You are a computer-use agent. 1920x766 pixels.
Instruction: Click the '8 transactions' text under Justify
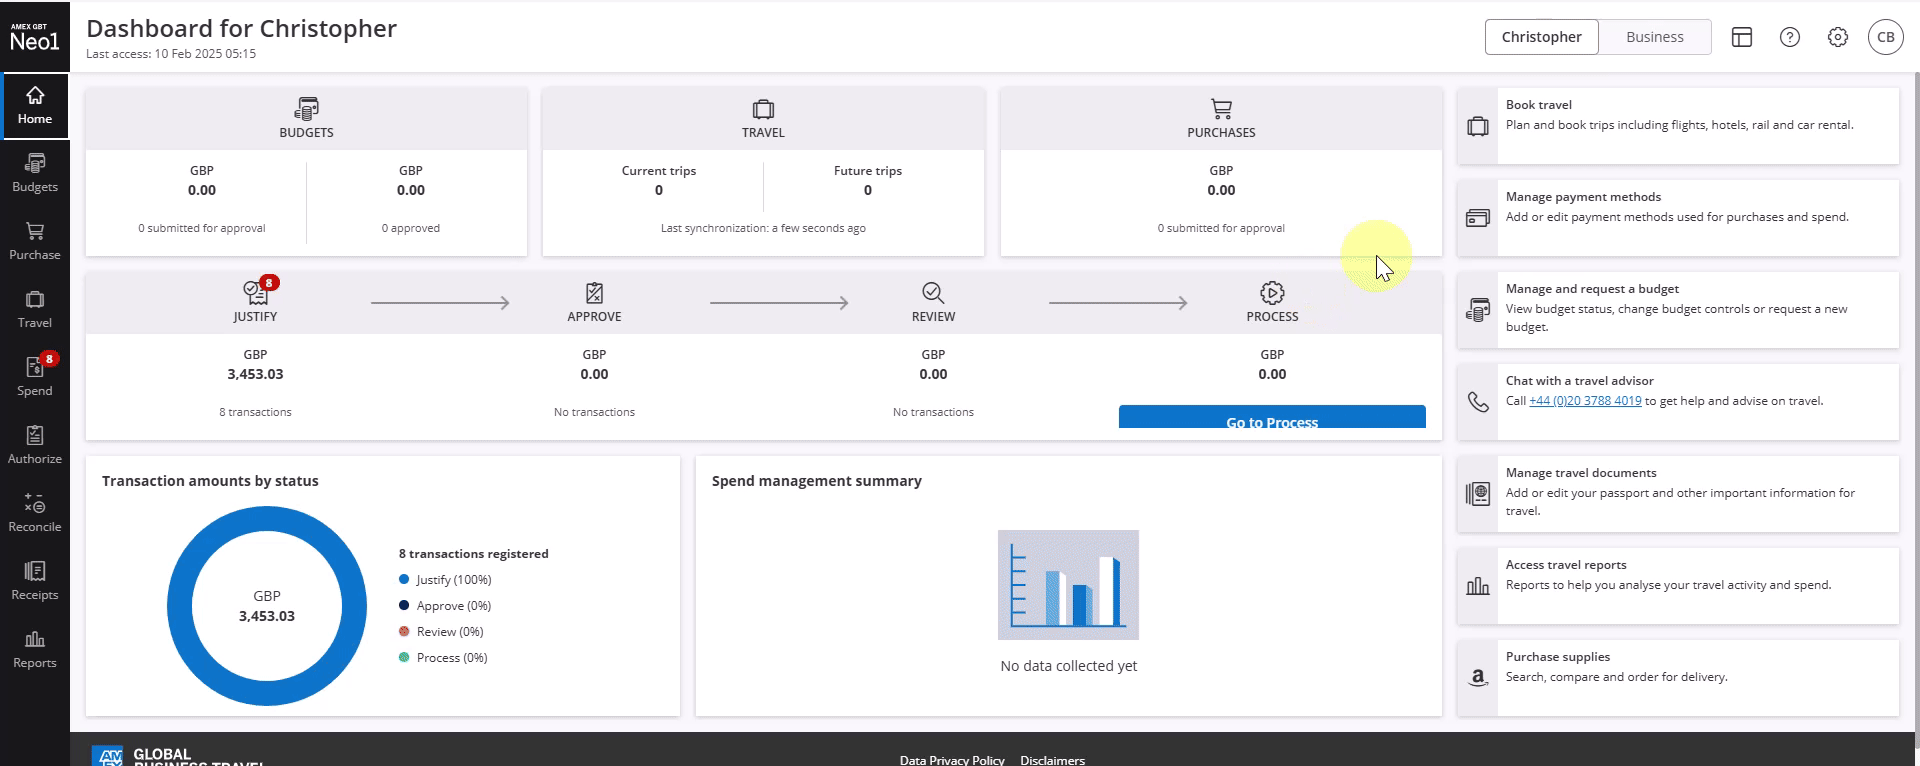(255, 412)
